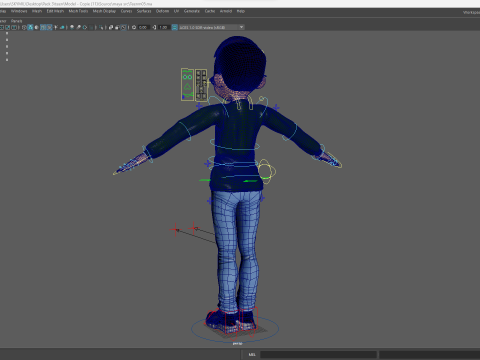Viewport: 480px width, 360px height.
Task: Select the blue cross control at right shoulder
Action: [x=276, y=107]
